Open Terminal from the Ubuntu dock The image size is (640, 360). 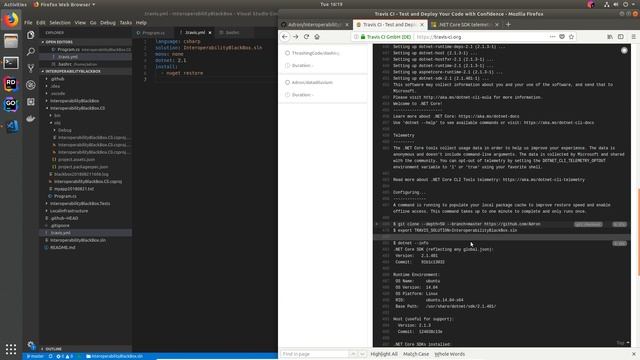tap(11, 62)
